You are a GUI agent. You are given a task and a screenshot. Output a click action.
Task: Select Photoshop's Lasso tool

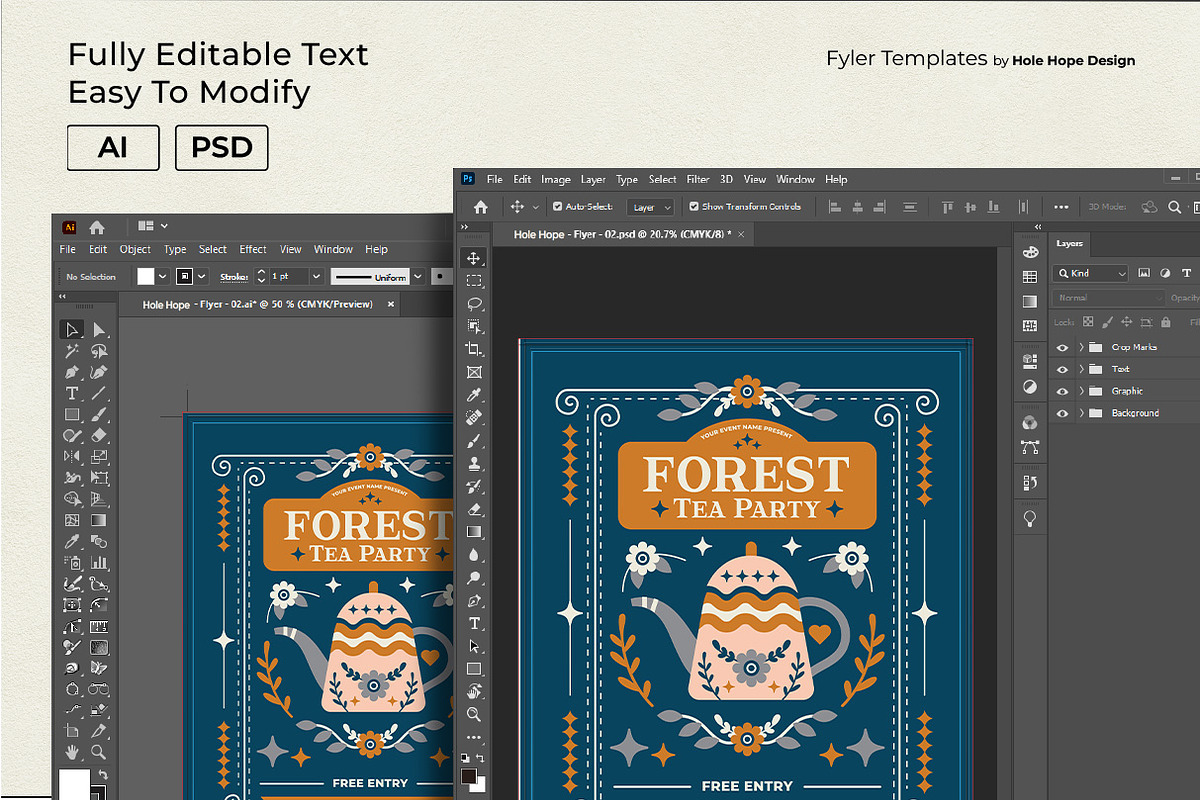click(474, 303)
